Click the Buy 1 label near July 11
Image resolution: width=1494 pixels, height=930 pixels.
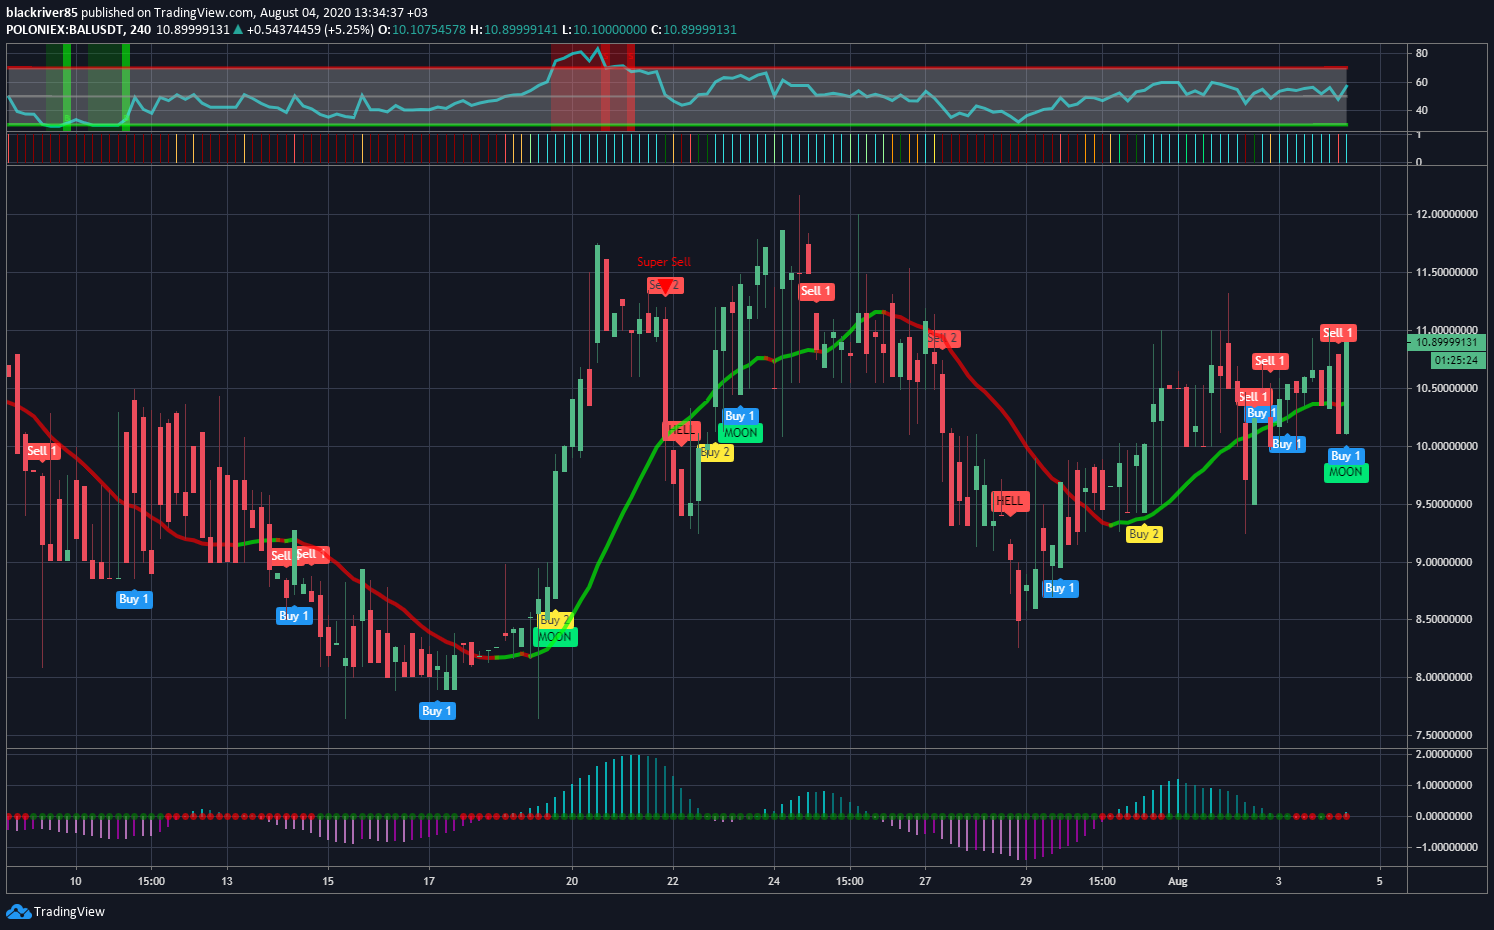(x=134, y=599)
